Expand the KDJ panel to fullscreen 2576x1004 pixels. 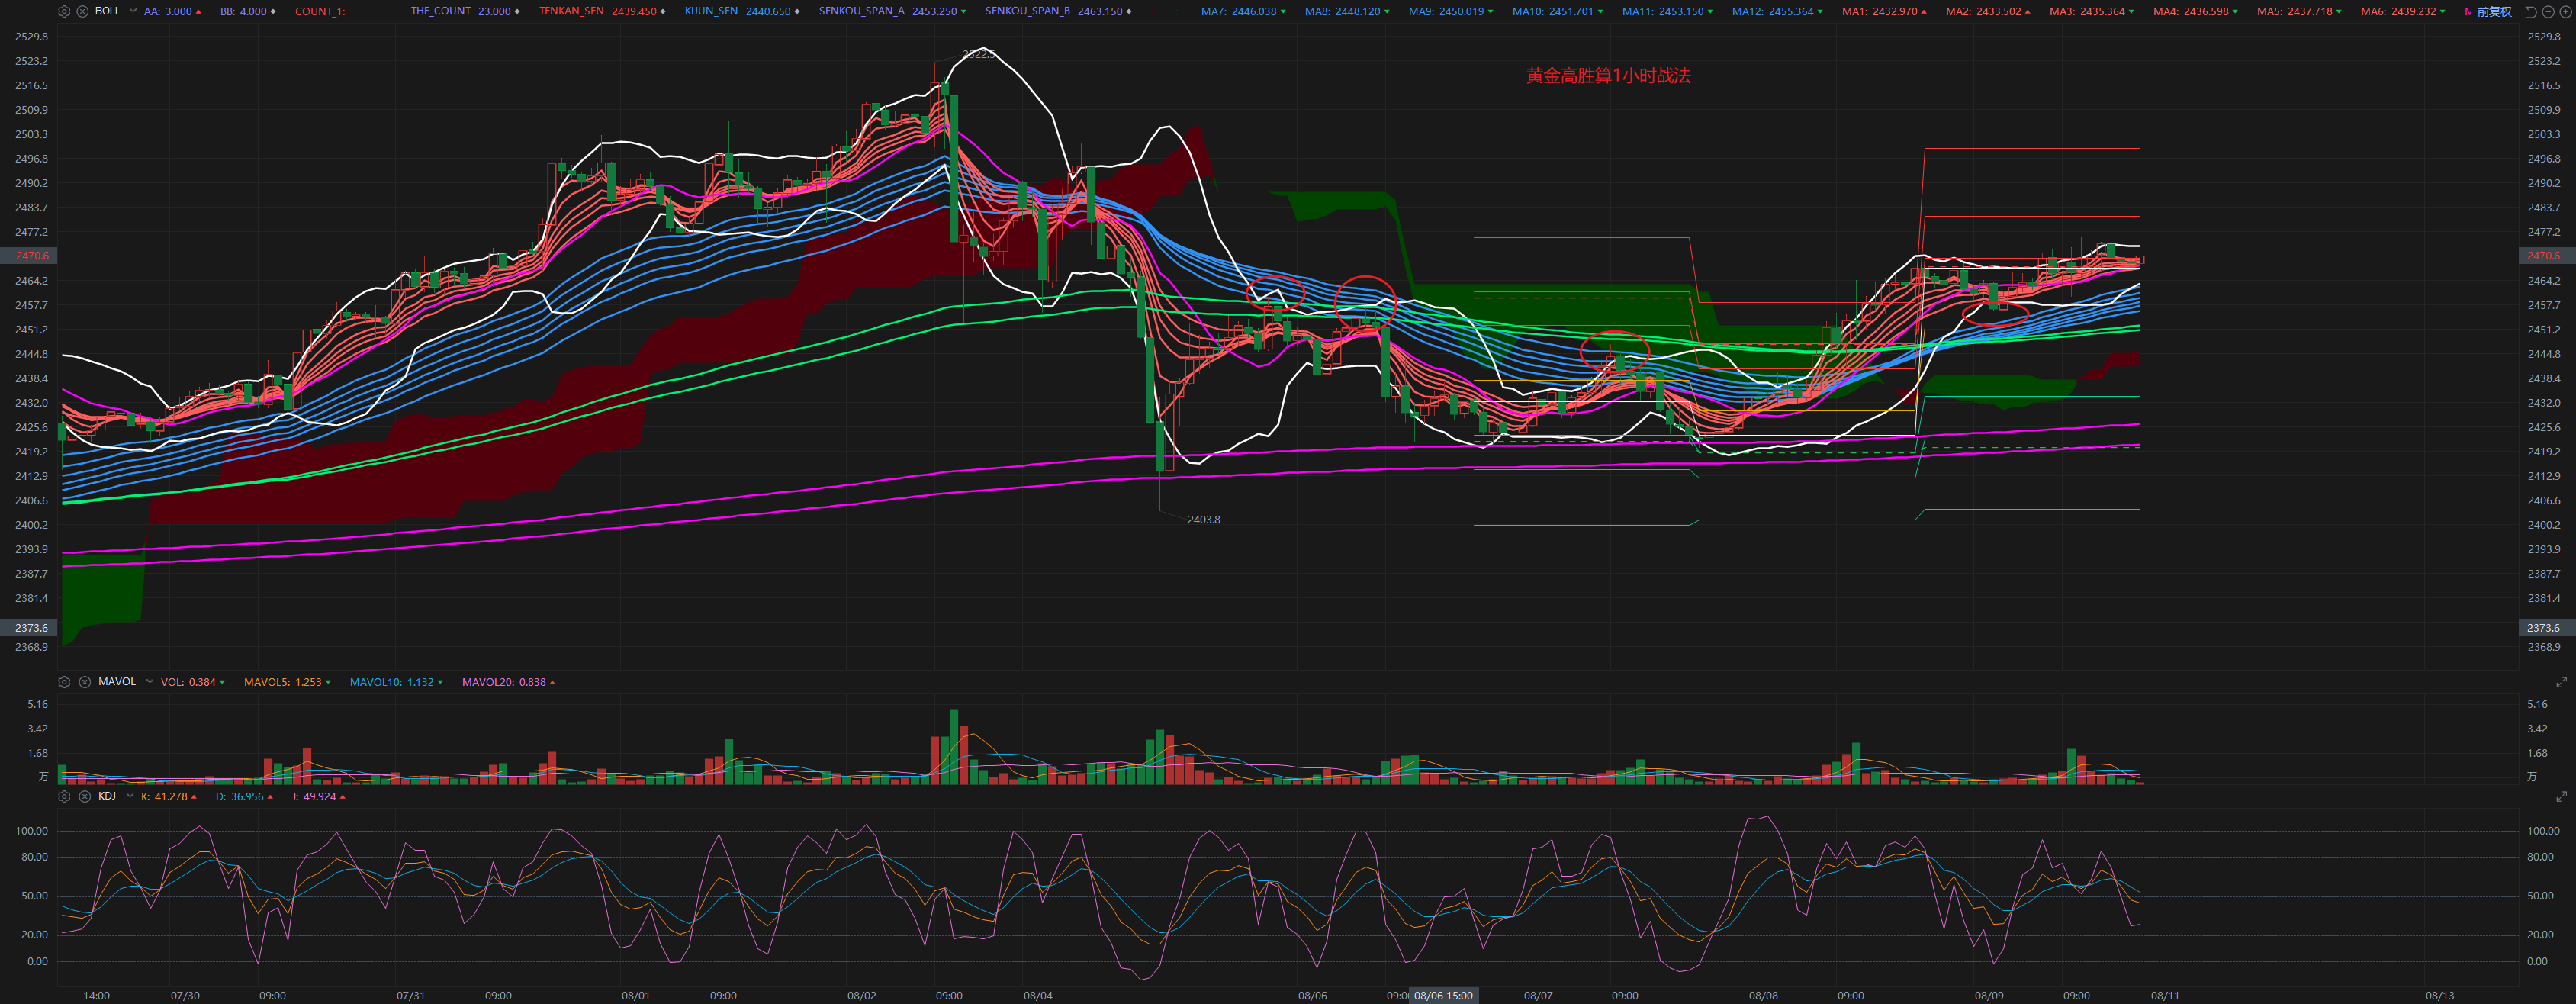tap(2561, 797)
